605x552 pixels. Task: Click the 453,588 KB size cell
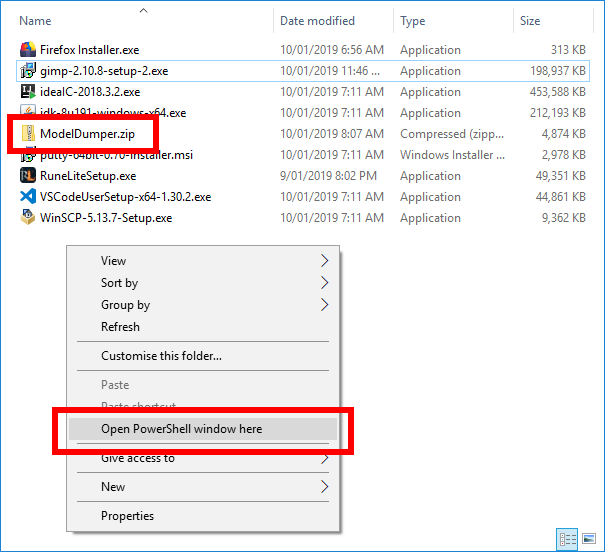558,92
